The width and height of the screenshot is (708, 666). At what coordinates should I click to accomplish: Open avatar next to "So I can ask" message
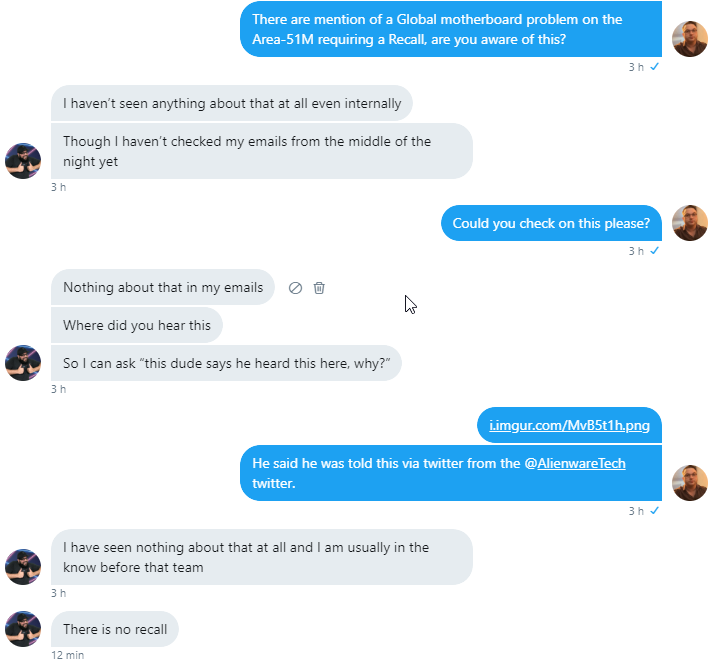click(x=23, y=363)
